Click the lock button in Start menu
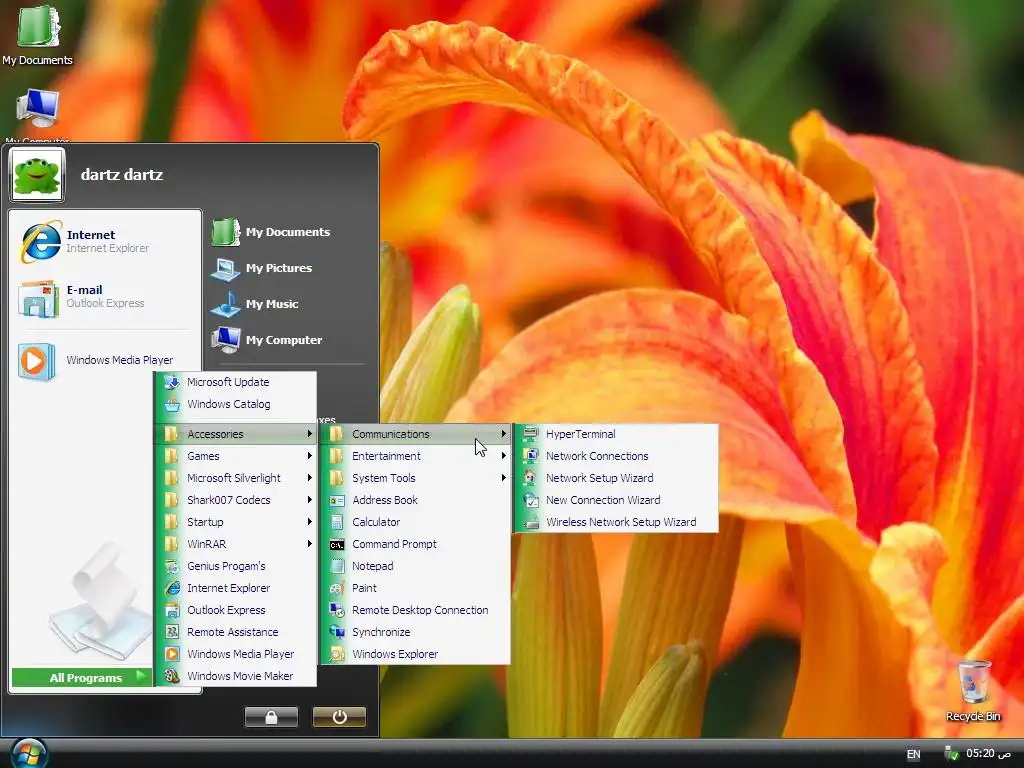The width and height of the screenshot is (1024, 768). coord(271,717)
